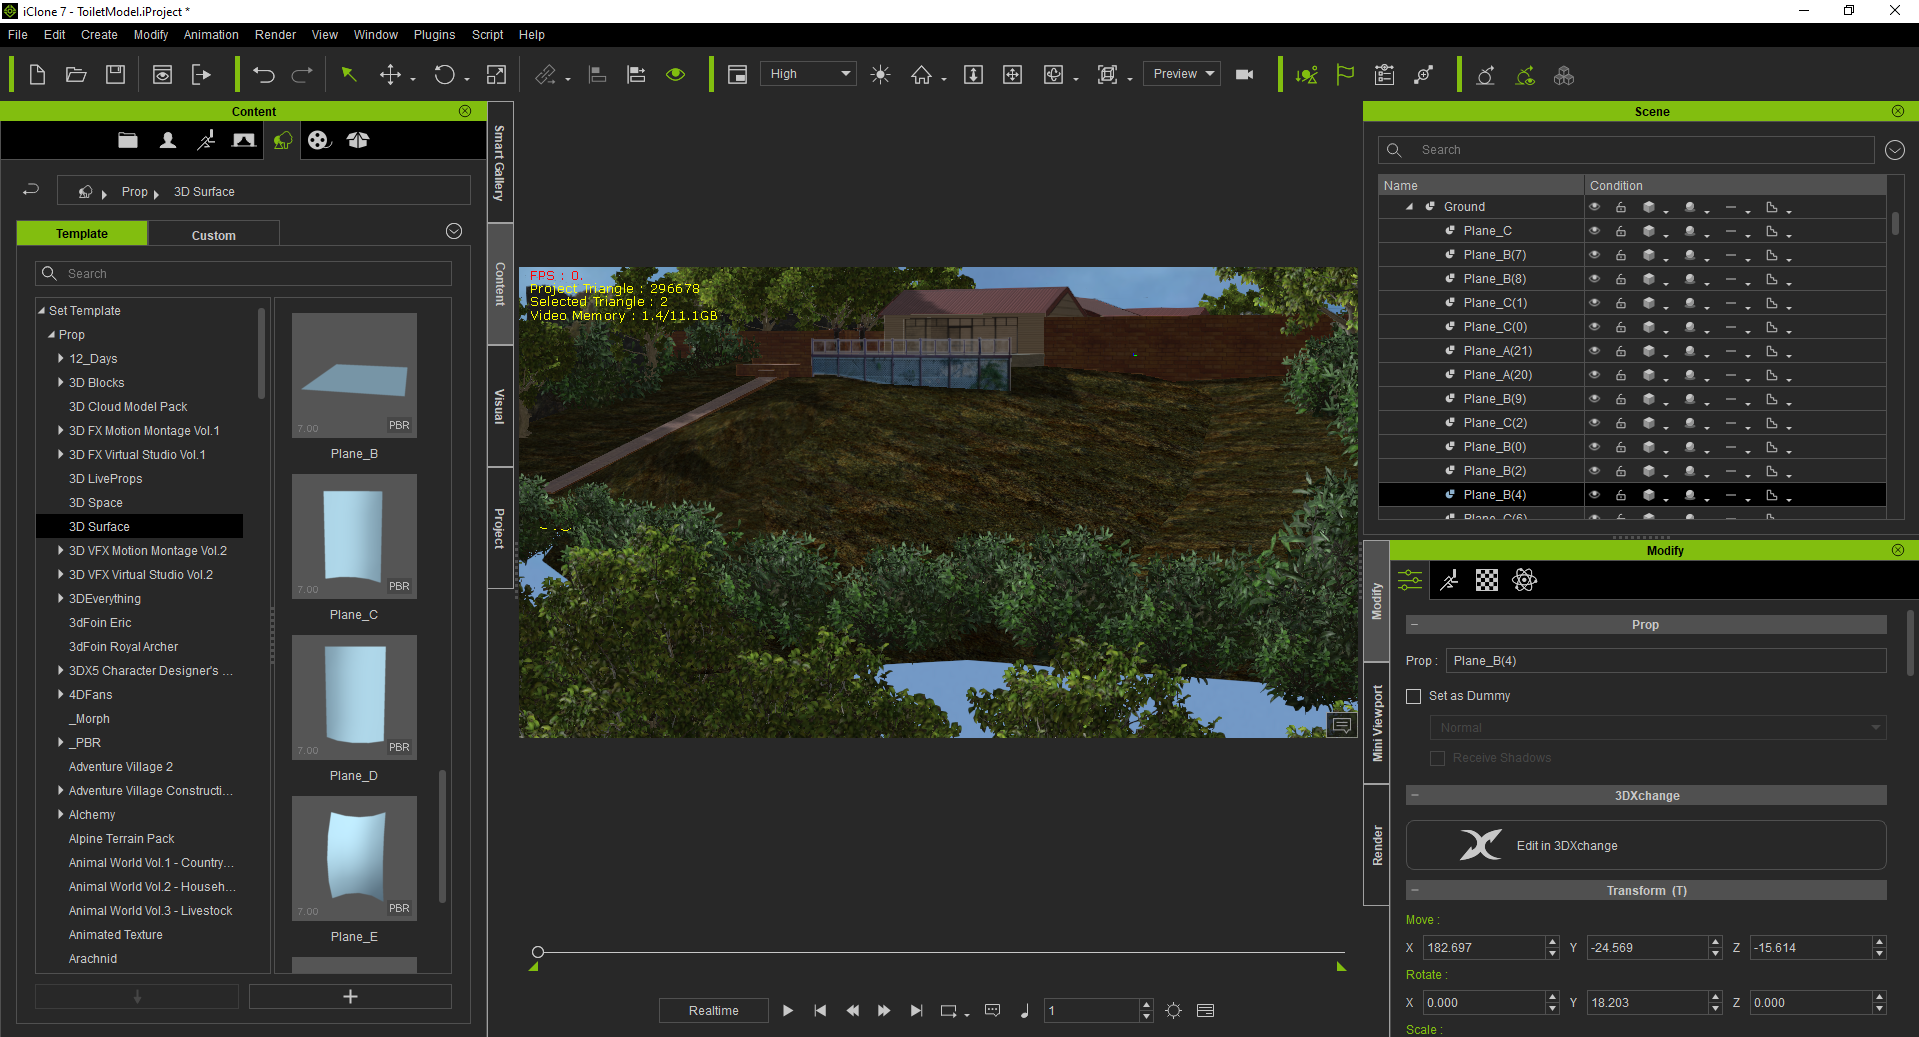Toggle visibility of Plane_B(4) in Scene

(1594, 495)
